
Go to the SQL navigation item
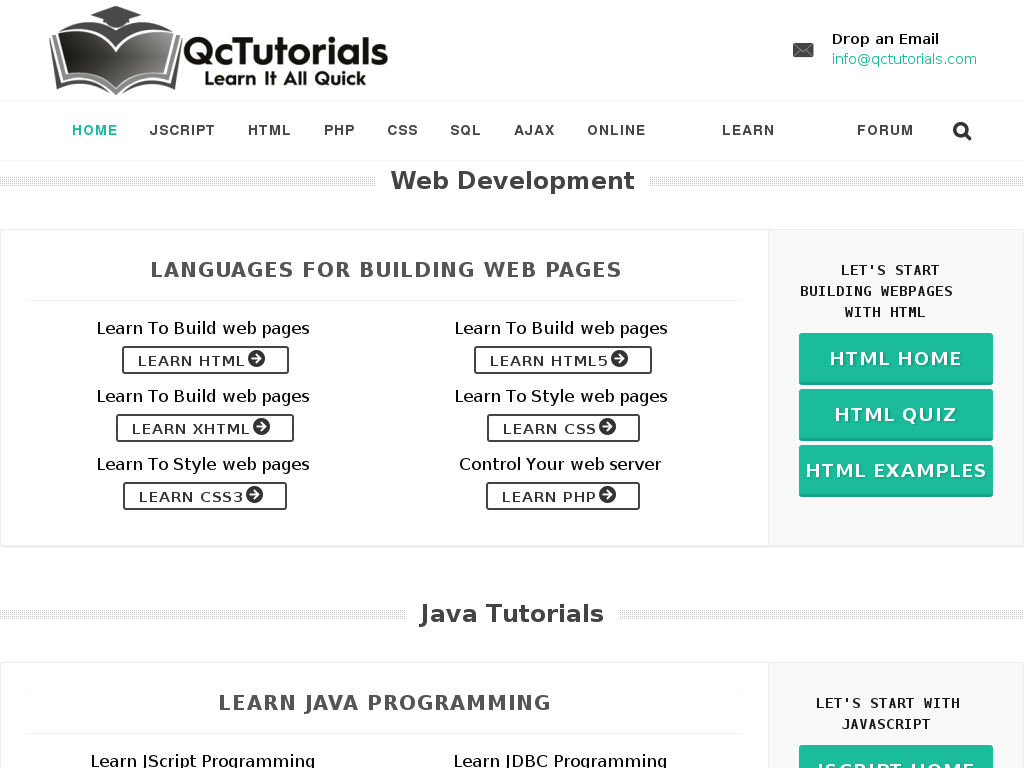point(466,130)
